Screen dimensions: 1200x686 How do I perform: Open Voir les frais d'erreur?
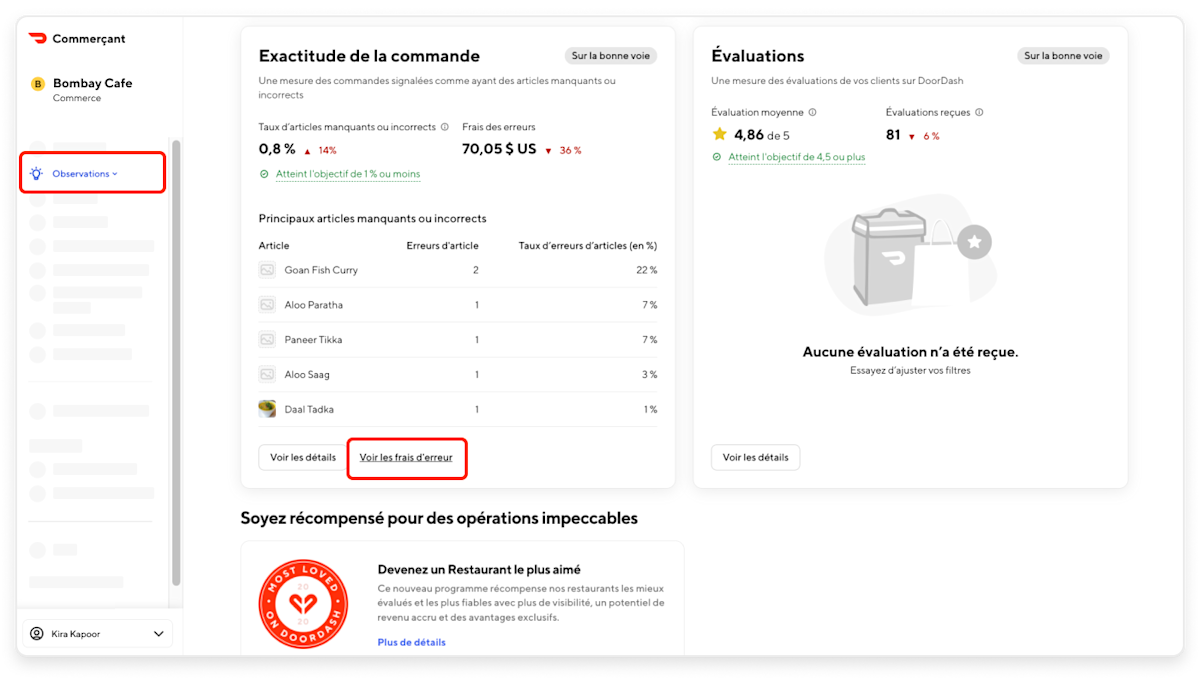[x=406, y=458]
